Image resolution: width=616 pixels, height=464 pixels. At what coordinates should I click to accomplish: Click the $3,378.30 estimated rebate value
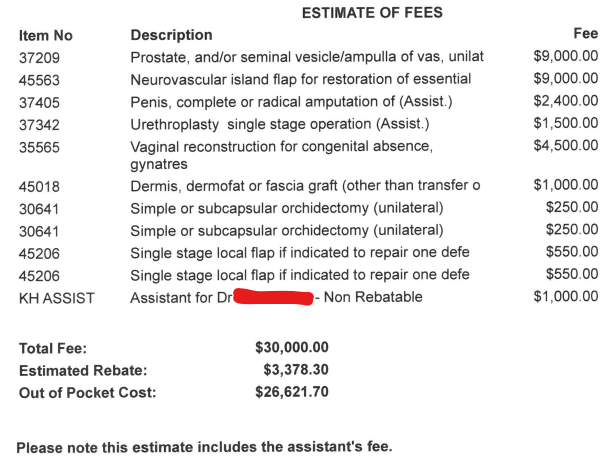tap(296, 370)
